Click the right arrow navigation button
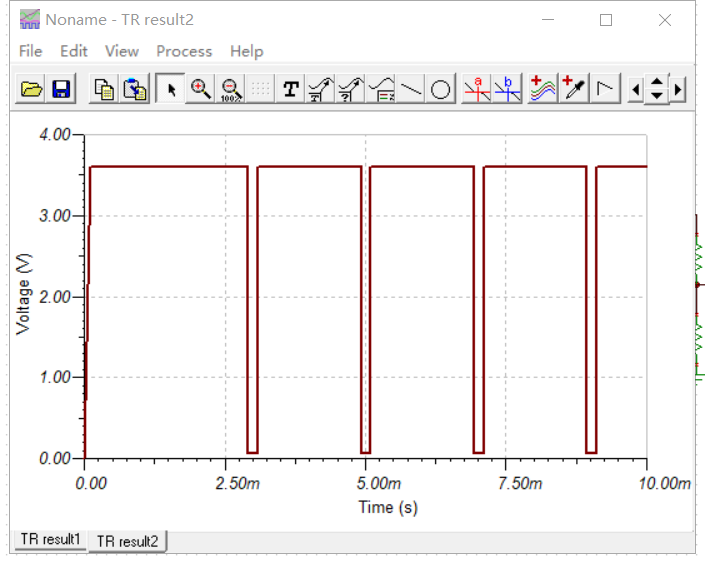Image resolution: width=705 pixels, height=563 pixels. pyautogui.click(x=678, y=89)
